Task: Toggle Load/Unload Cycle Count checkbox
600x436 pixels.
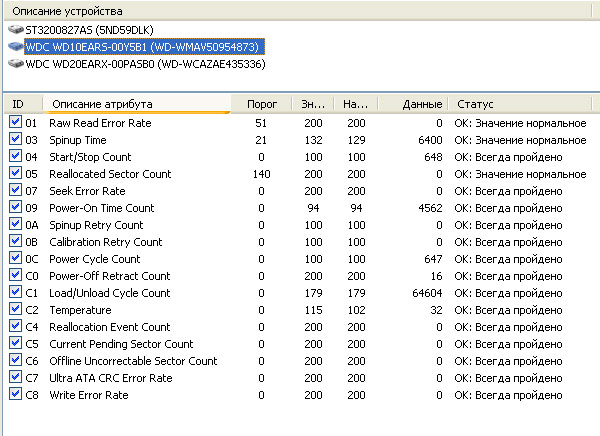Action: 15,292
